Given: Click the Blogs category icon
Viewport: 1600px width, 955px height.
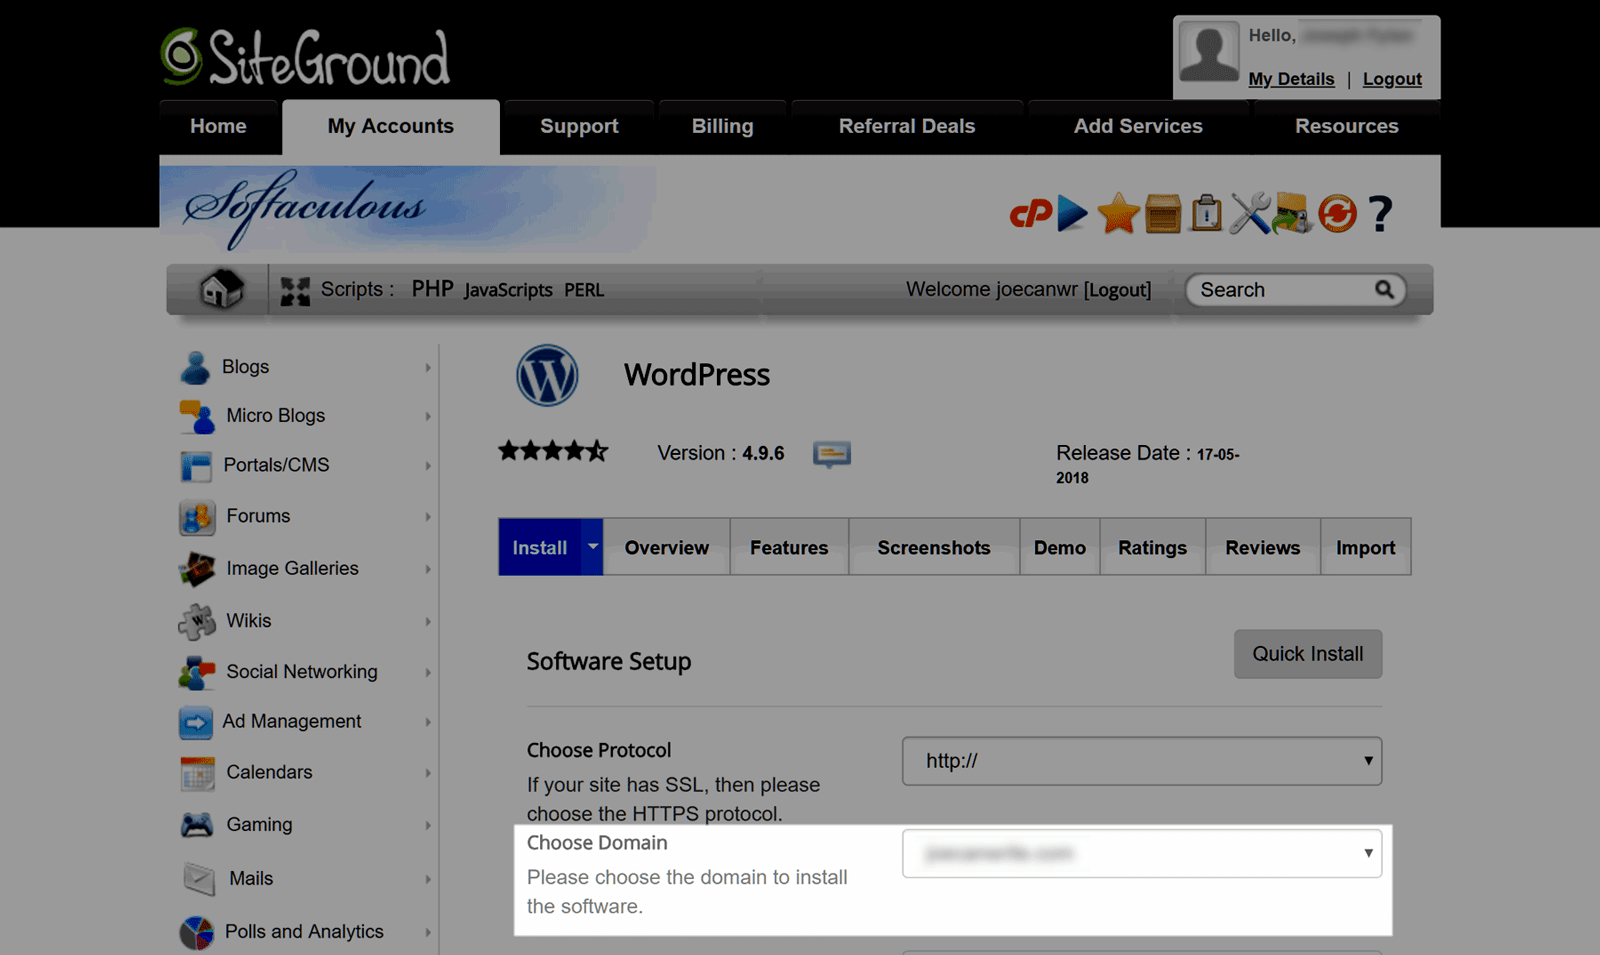Looking at the screenshot, I should 195,368.
